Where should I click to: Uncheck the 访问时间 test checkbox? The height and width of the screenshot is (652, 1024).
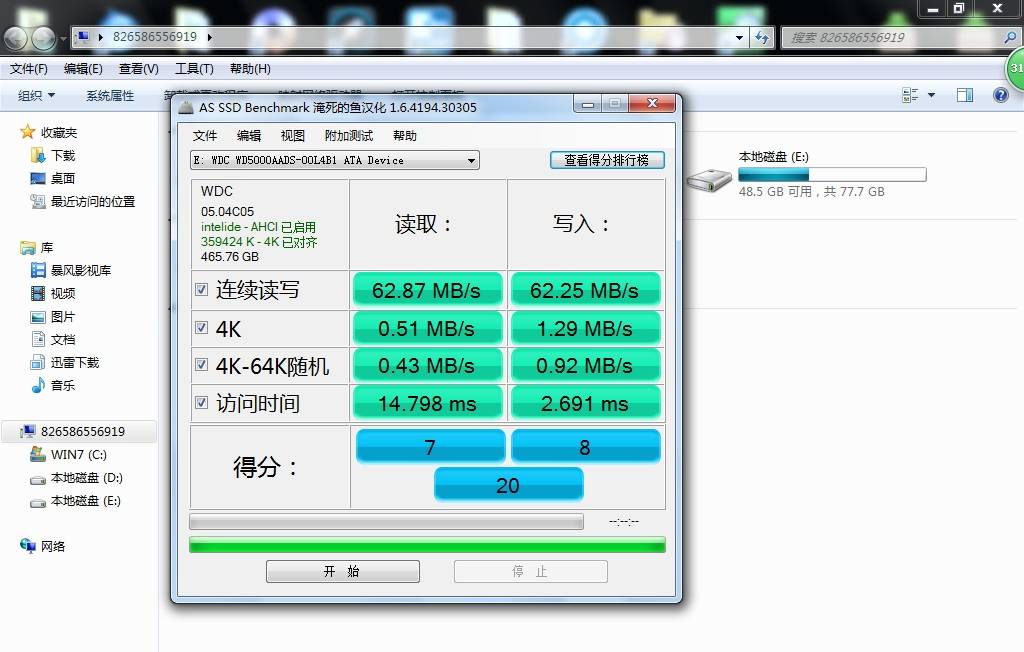[202, 403]
